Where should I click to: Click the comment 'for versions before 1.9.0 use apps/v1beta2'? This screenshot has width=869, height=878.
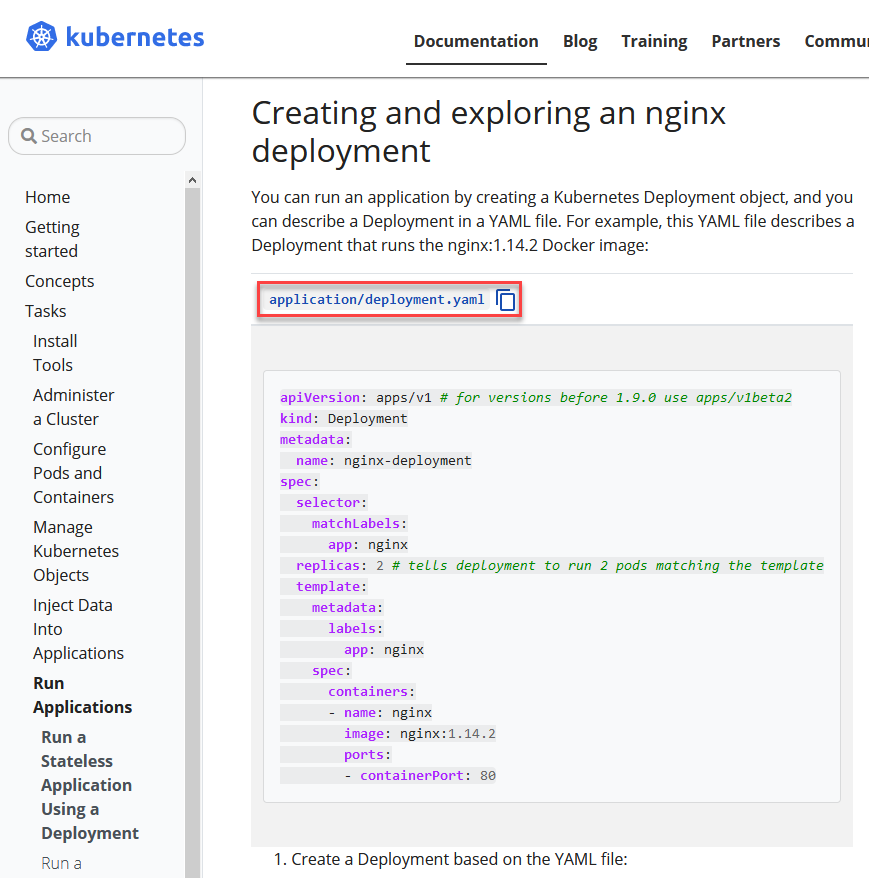click(616, 398)
